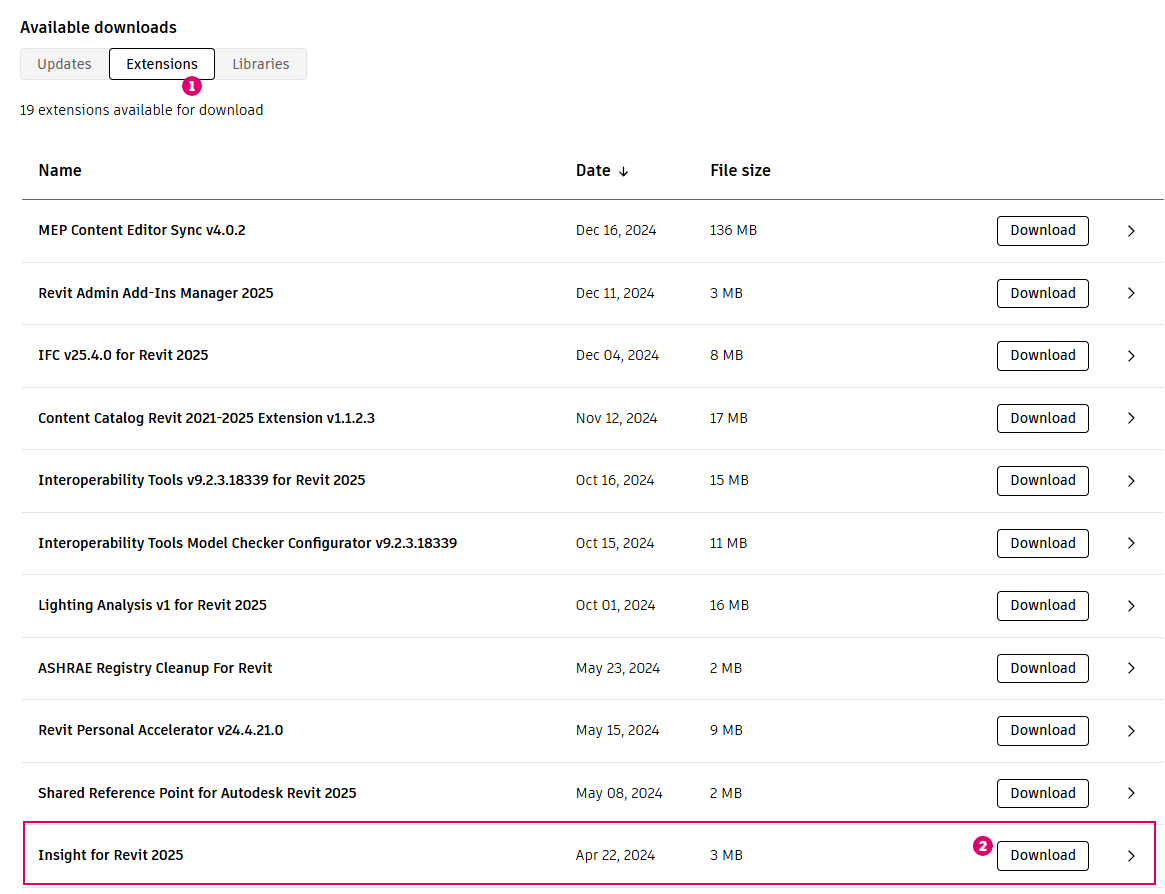Image resolution: width=1165 pixels, height=894 pixels.
Task: Expand Shared Reference Point for Autodesk Revit 2025
Action: (x=1131, y=793)
